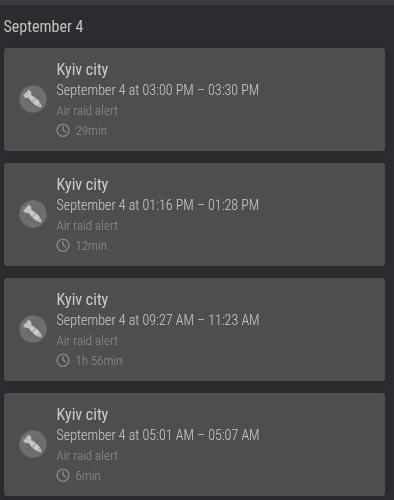Click 'Air raid alert' label in 01:16 PM card
The image size is (394, 500).
pyautogui.click(x=87, y=226)
